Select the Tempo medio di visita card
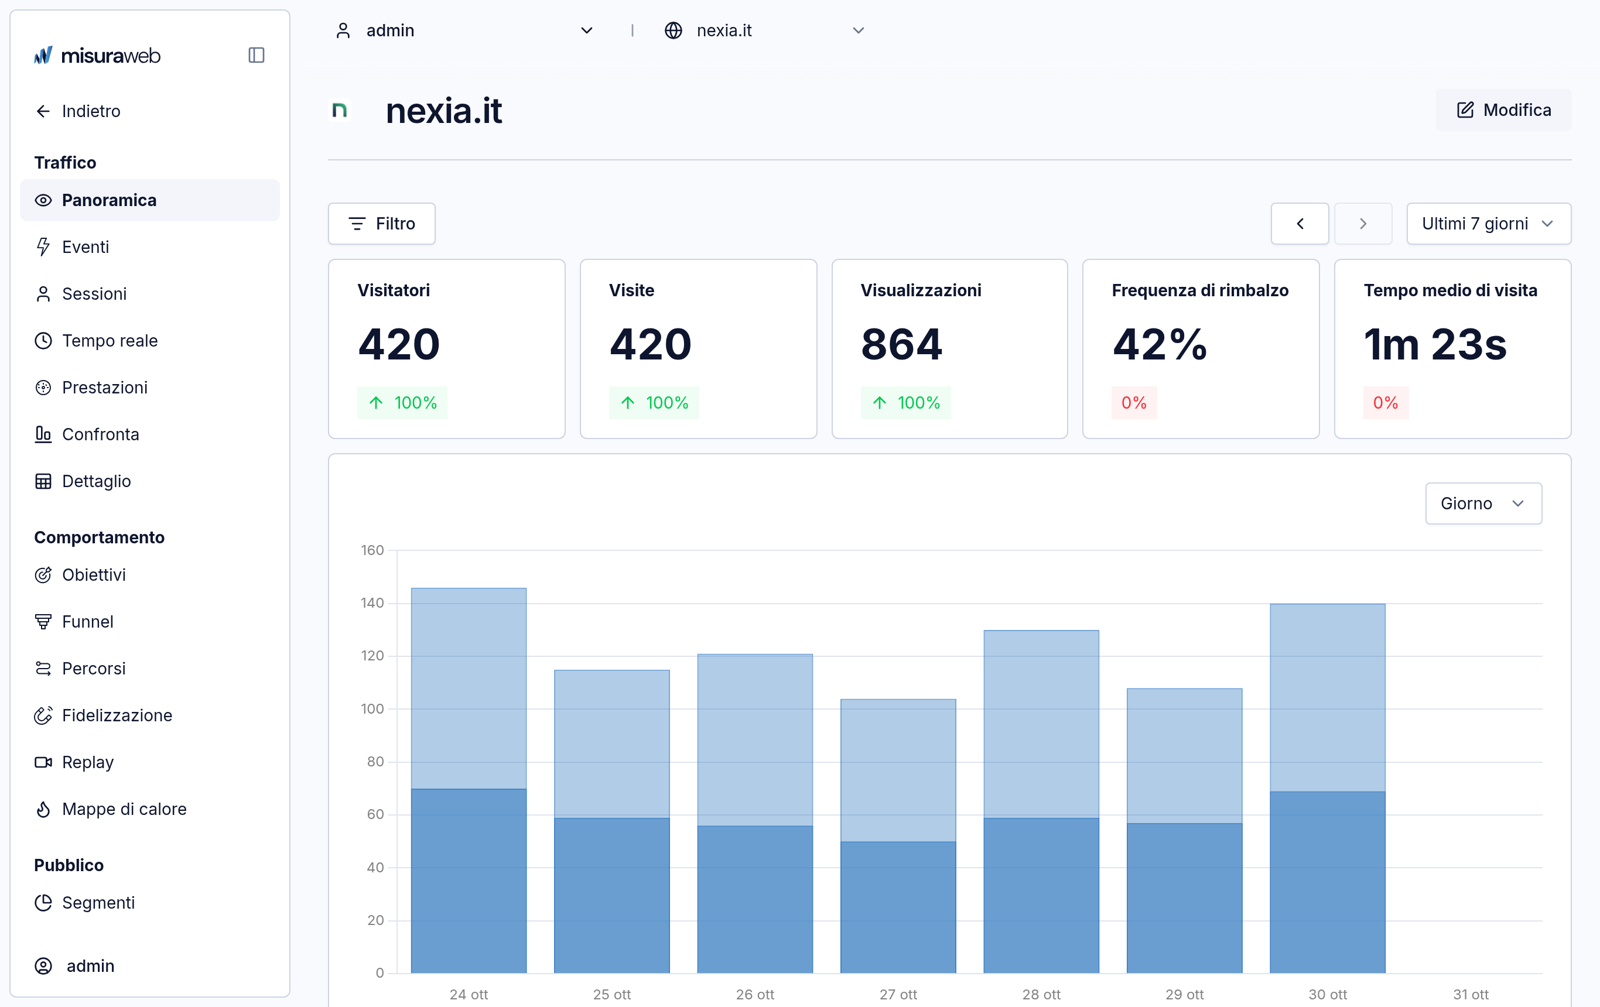 [x=1453, y=349]
